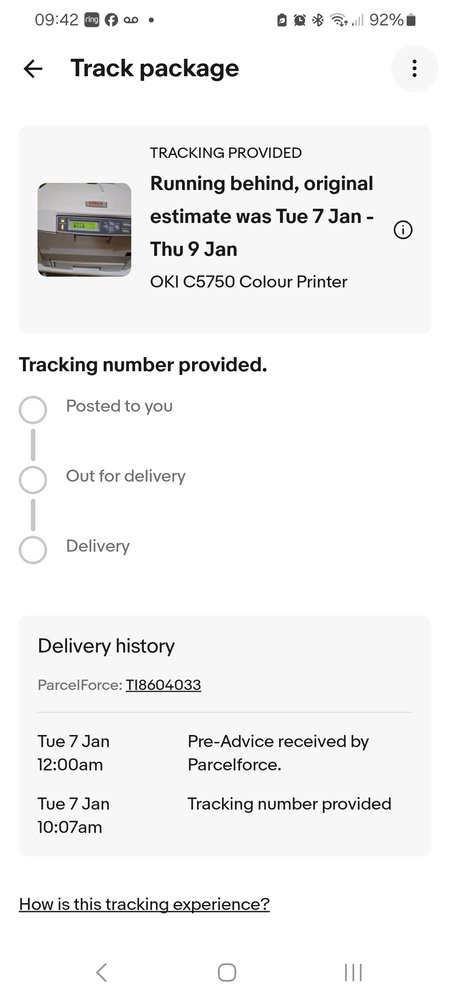Select the Posted to you step circle

coord(33,409)
